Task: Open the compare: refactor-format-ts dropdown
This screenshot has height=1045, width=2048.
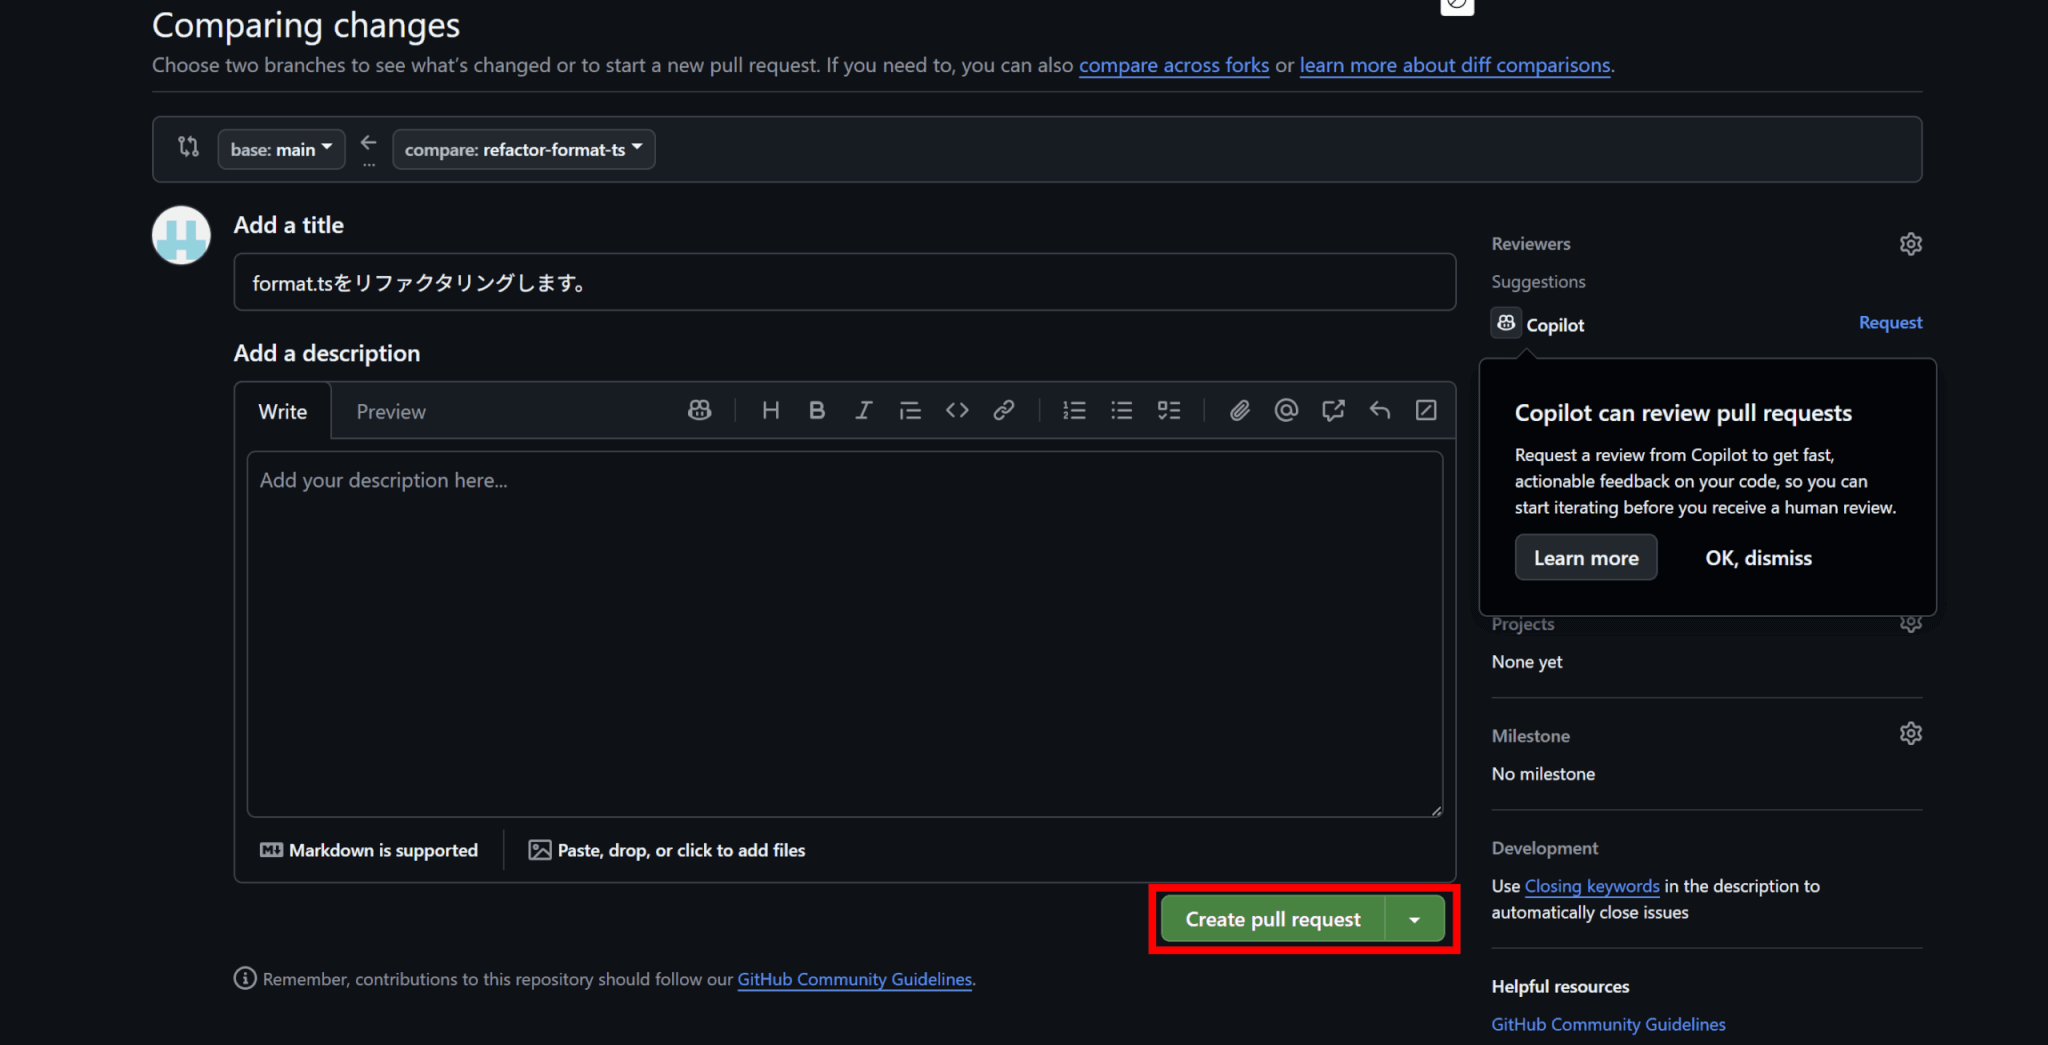Action: [x=523, y=149]
